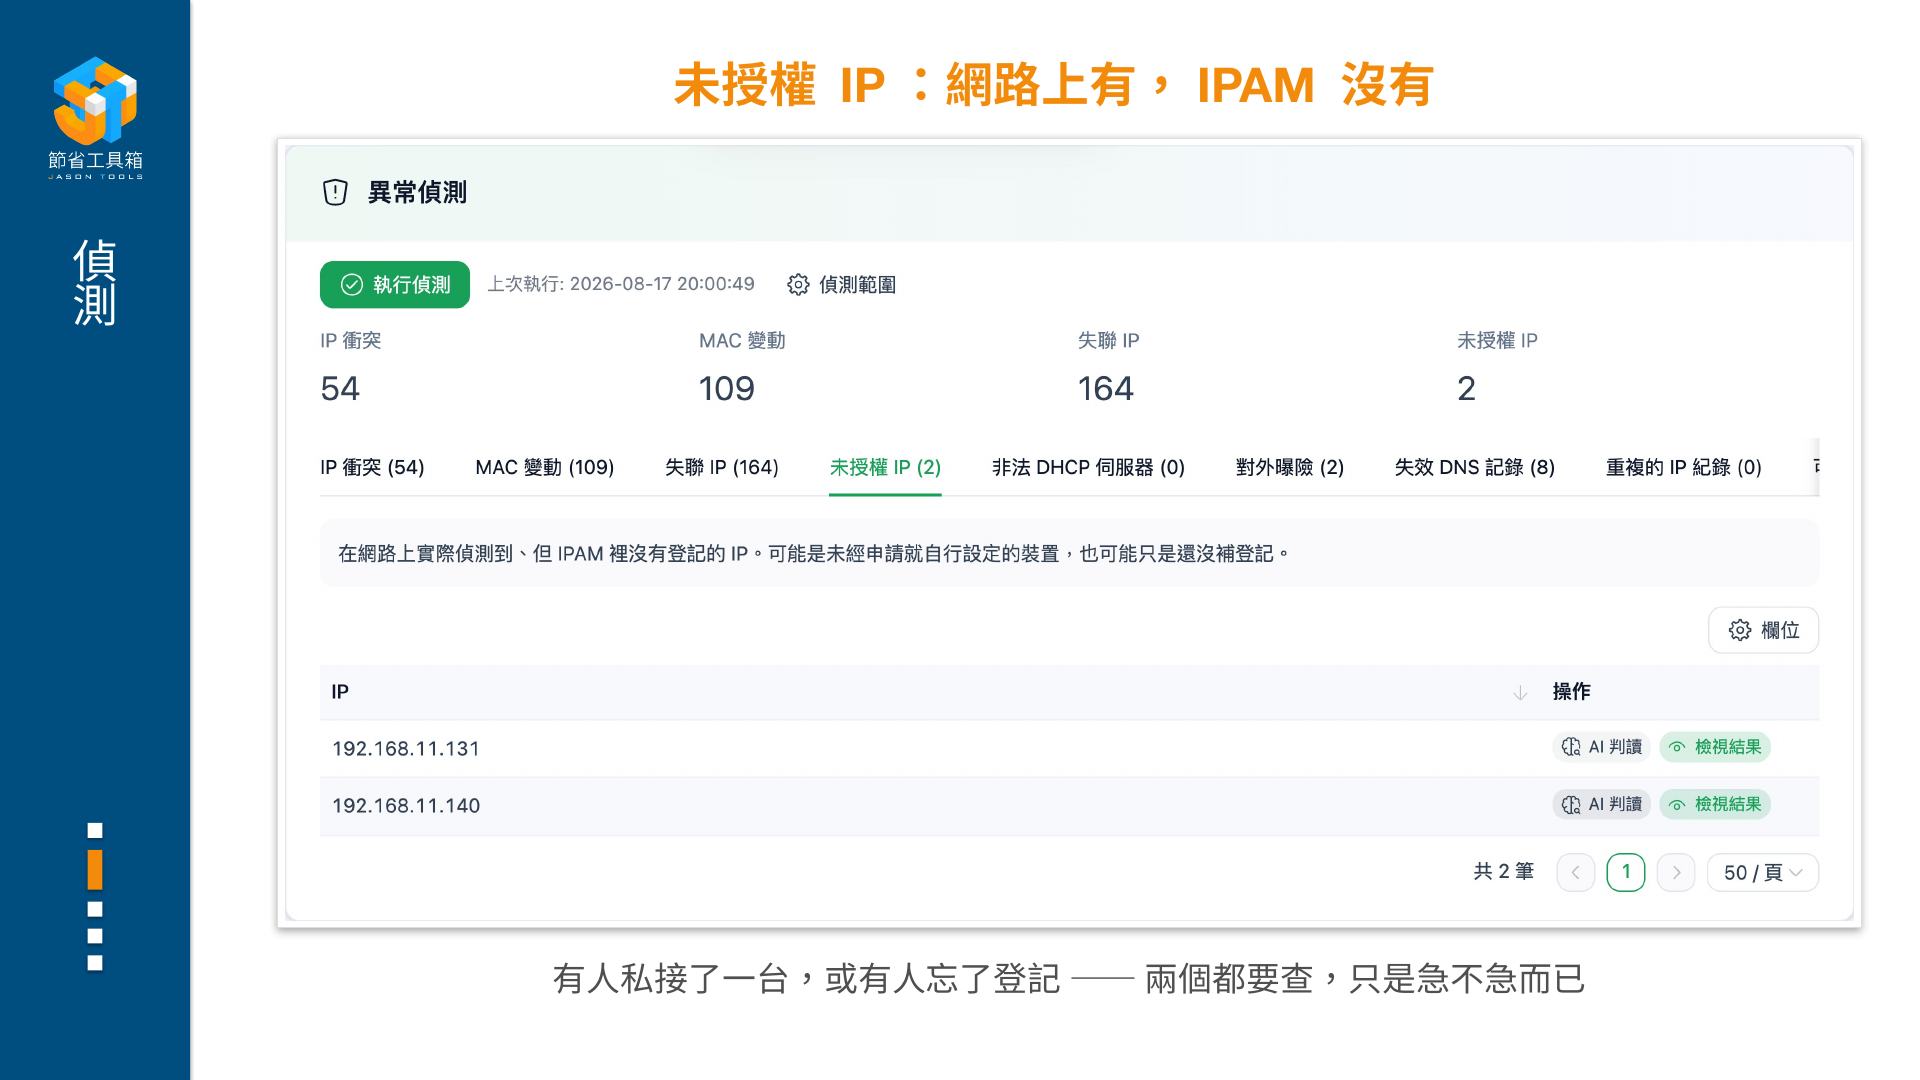This screenshot has width=1920, height=1080.
Task: Click the top white slide progress square
Action: click(x=95, y=830)
